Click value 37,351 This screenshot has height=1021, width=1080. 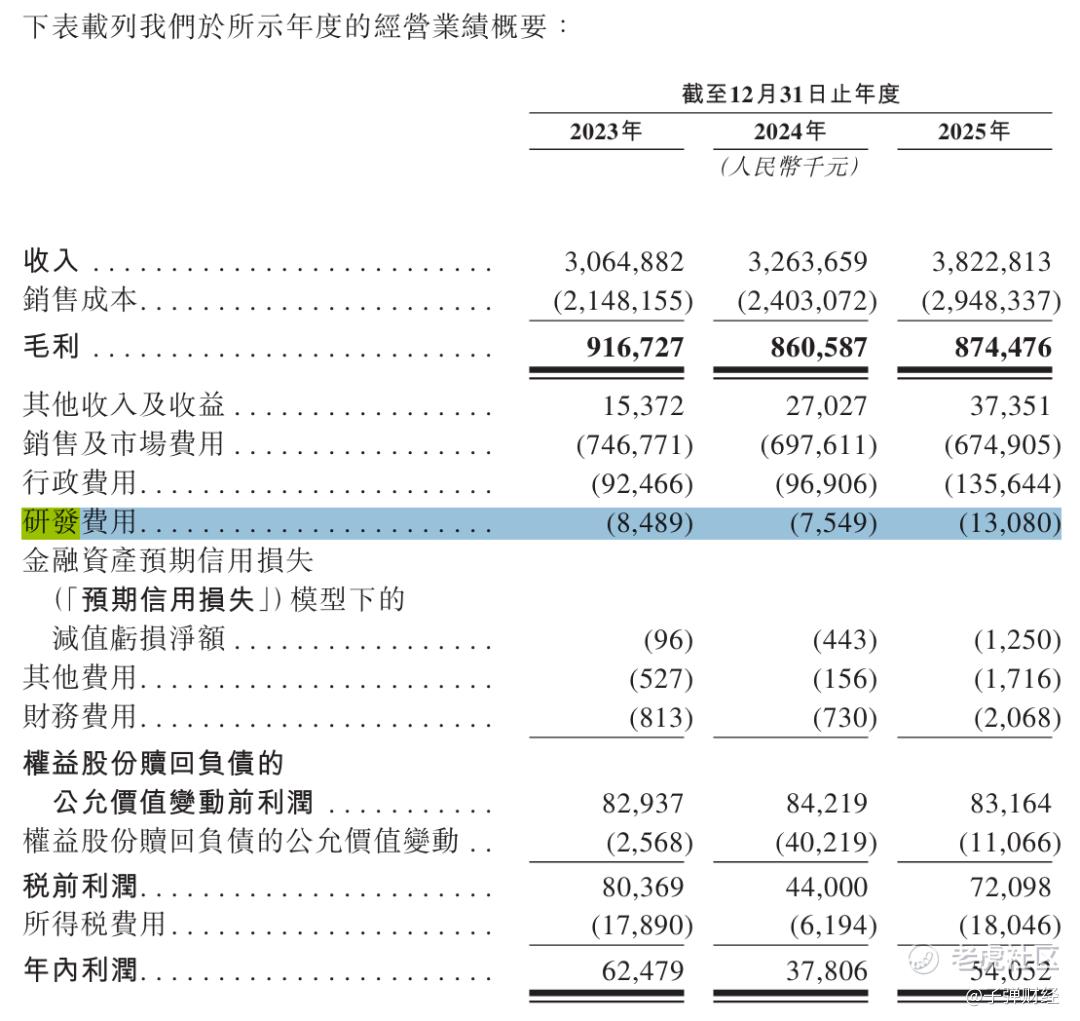pos(1010,406)
